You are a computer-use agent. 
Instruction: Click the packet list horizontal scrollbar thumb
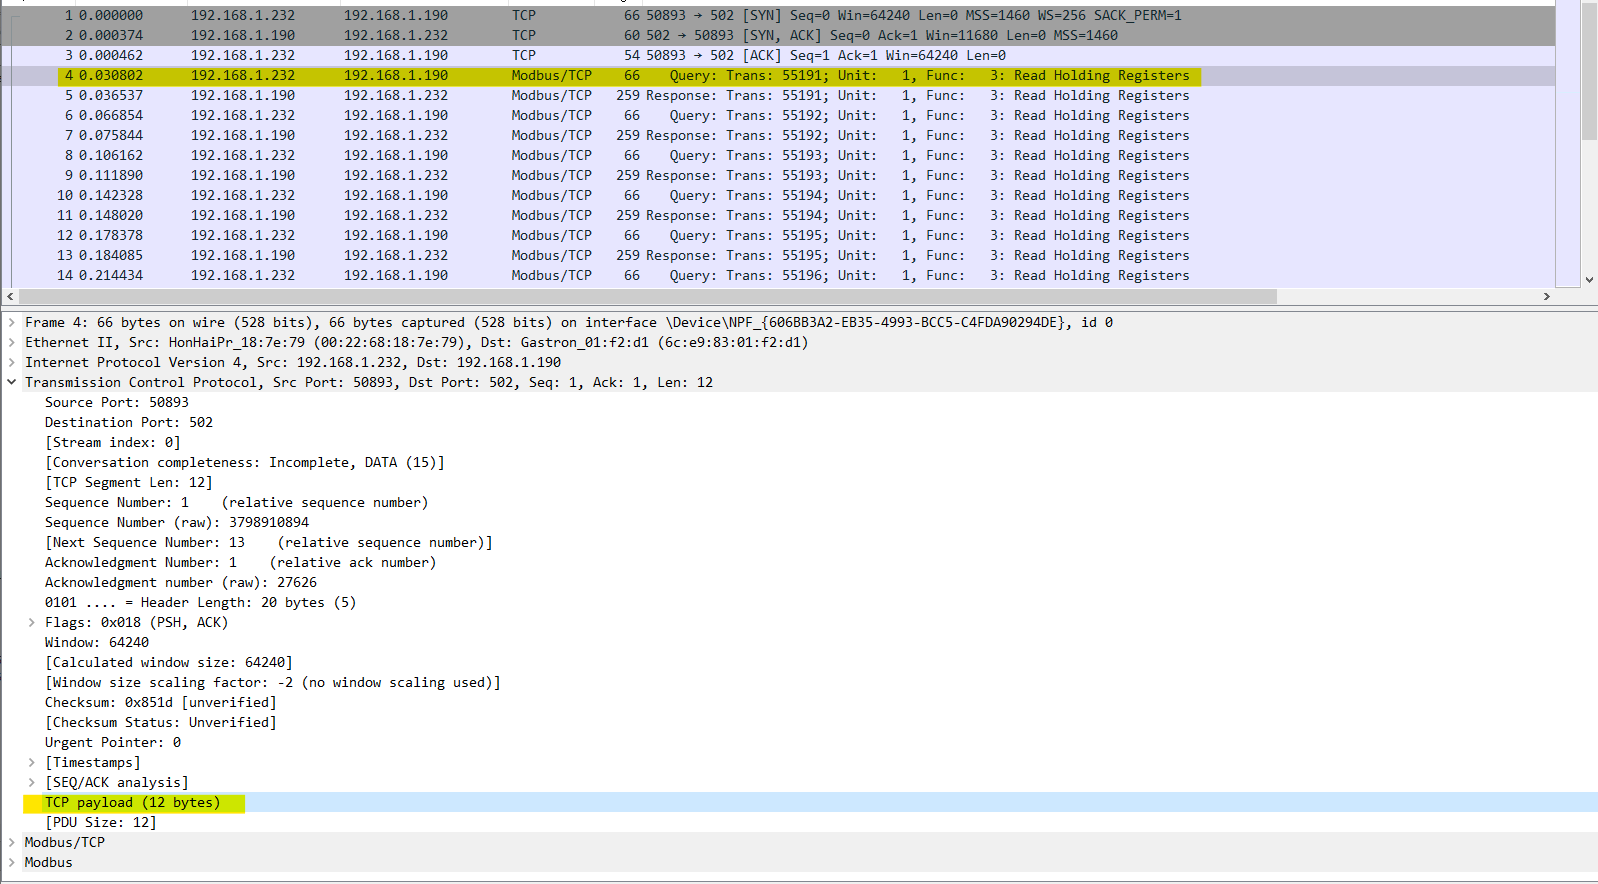pyautogui.click(x=647, y=297)
